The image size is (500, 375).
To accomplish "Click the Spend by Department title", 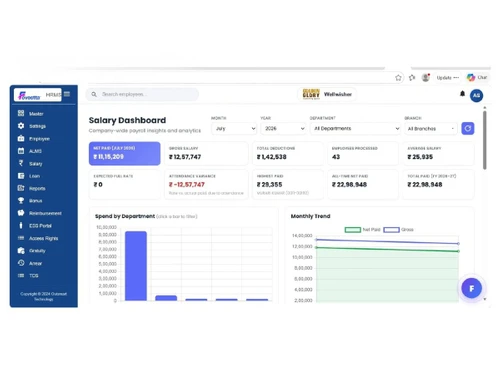I will [125, 216].
